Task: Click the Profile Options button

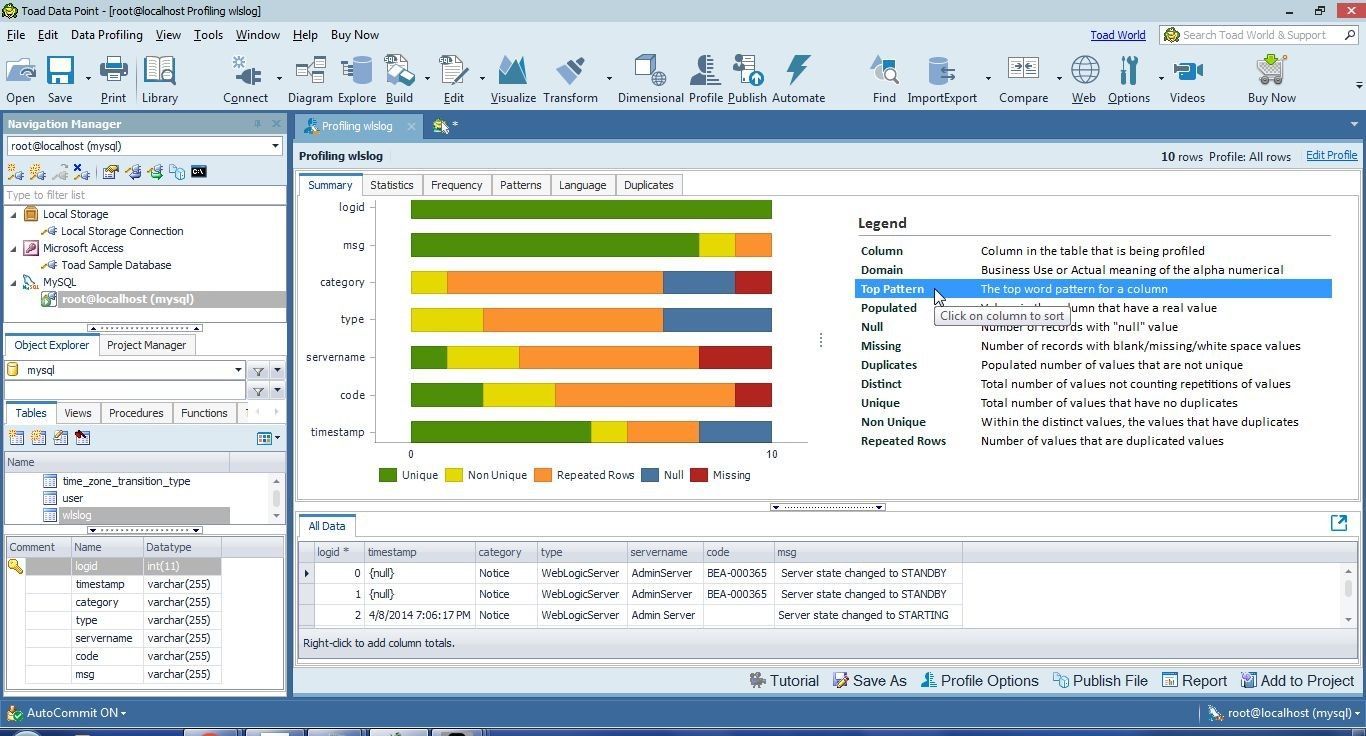Action: (979, 681)
